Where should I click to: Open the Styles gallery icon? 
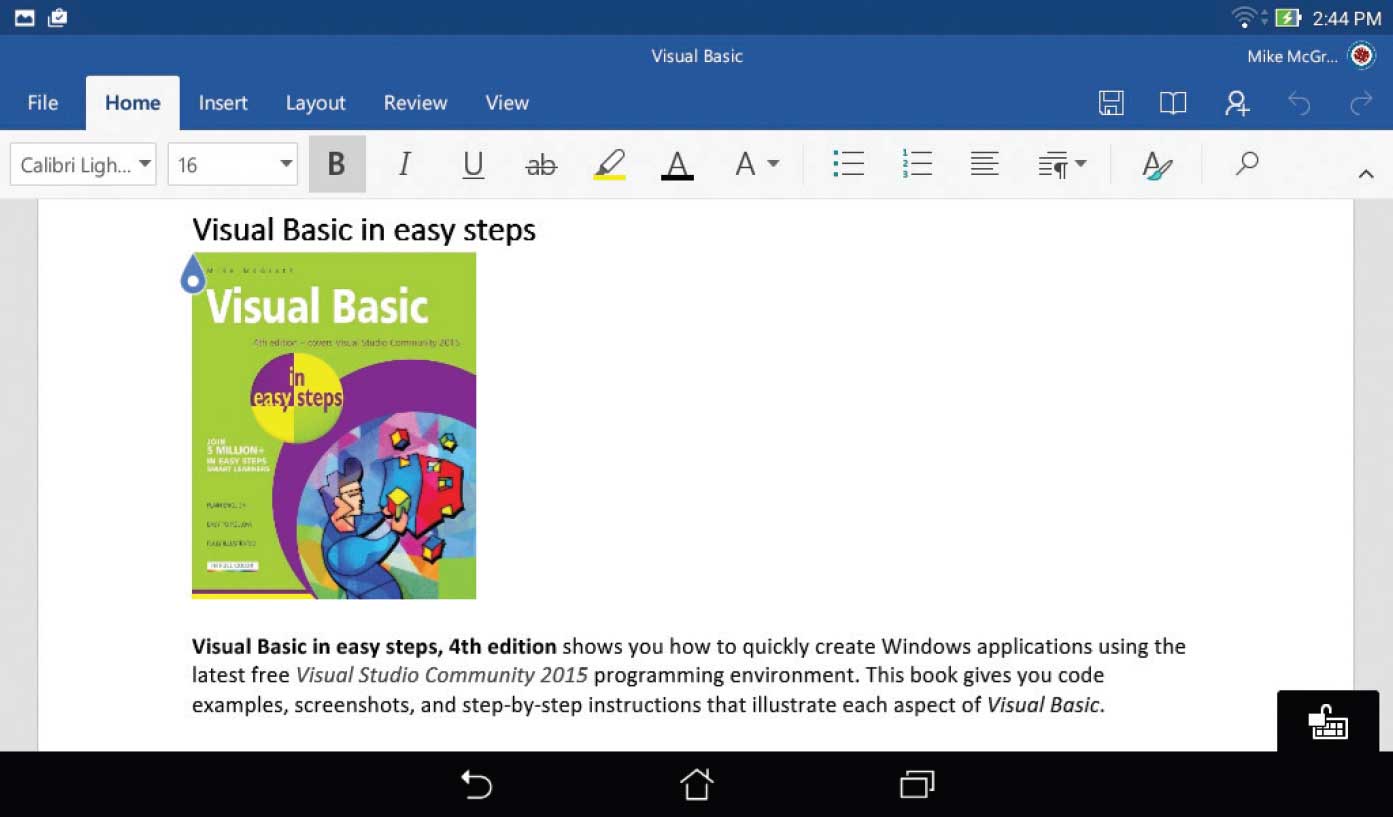pos(1157,165)
